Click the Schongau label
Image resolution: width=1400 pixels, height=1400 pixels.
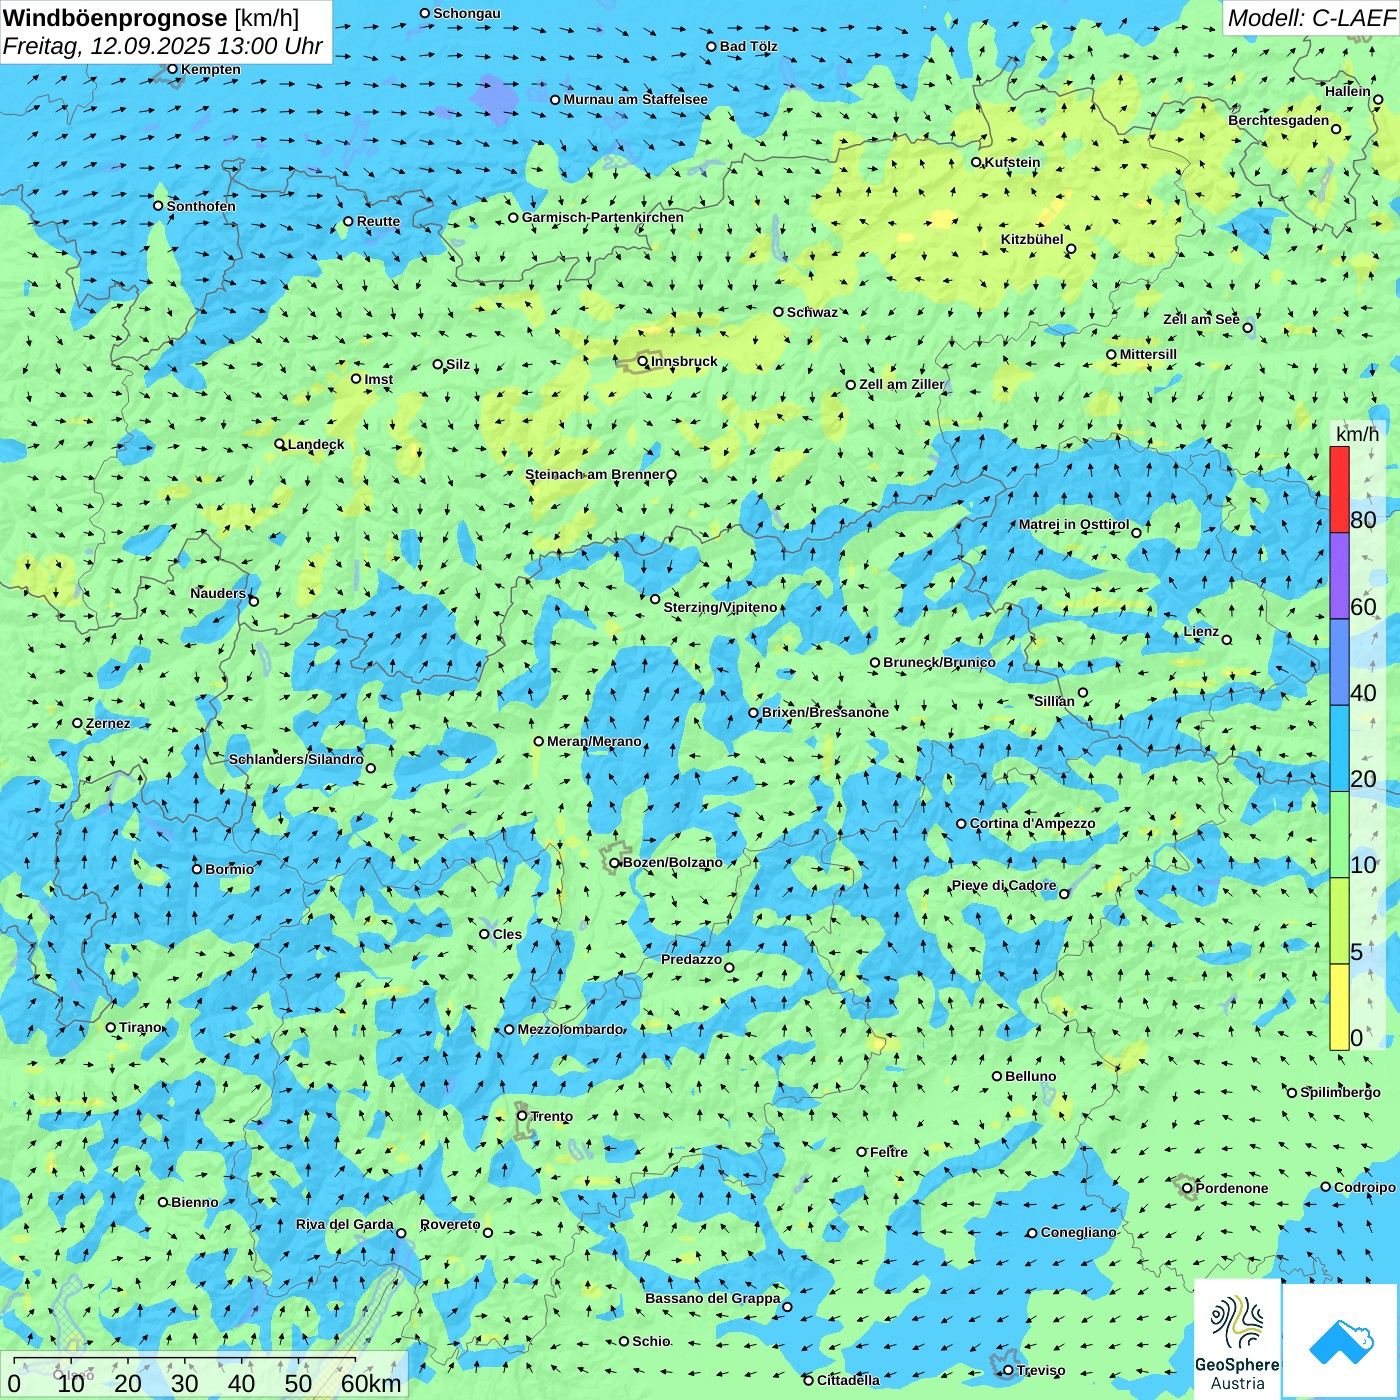pos(467,13)
